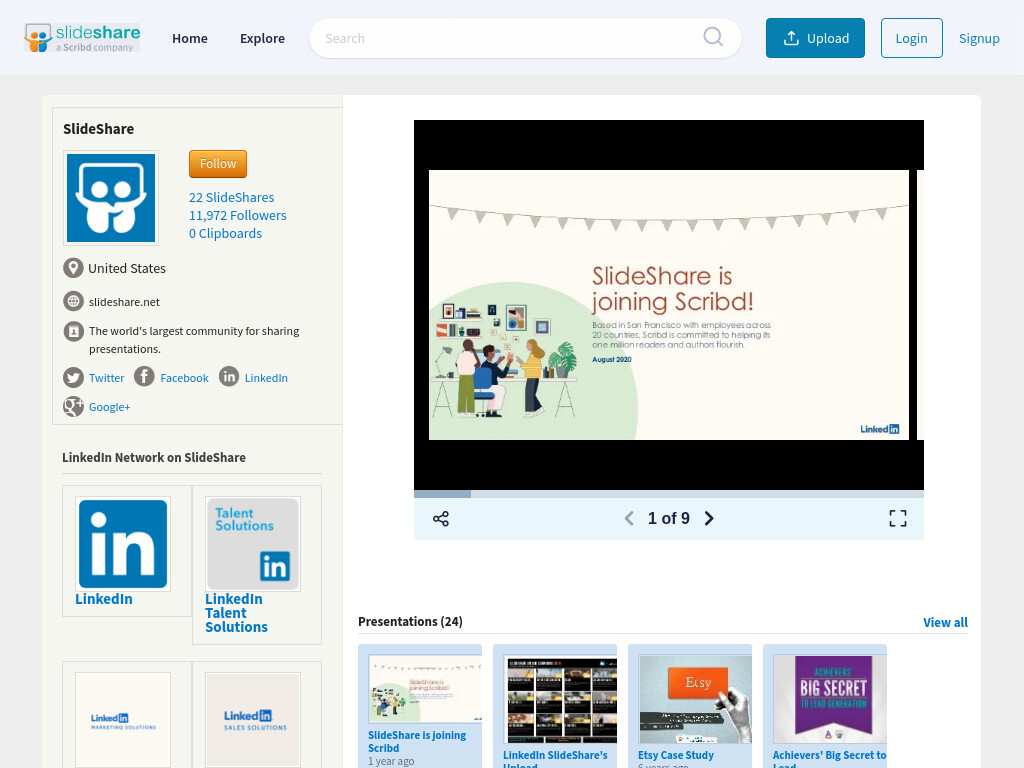Open the Explore menu item

[263, 39]
